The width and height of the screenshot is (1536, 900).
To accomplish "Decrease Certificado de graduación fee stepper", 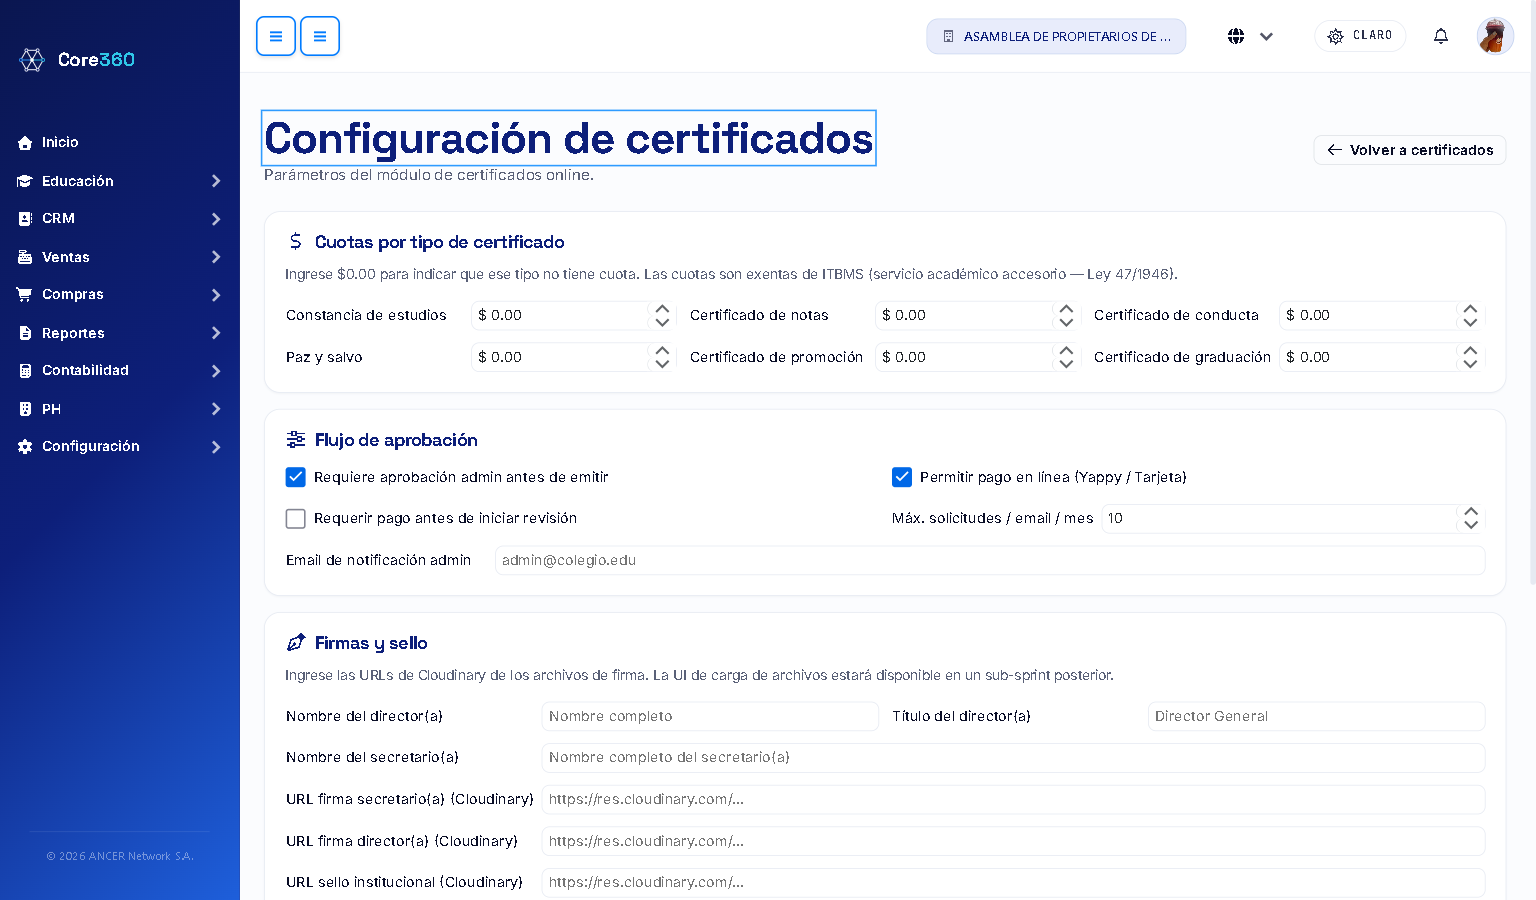I will pos(1470,364).
